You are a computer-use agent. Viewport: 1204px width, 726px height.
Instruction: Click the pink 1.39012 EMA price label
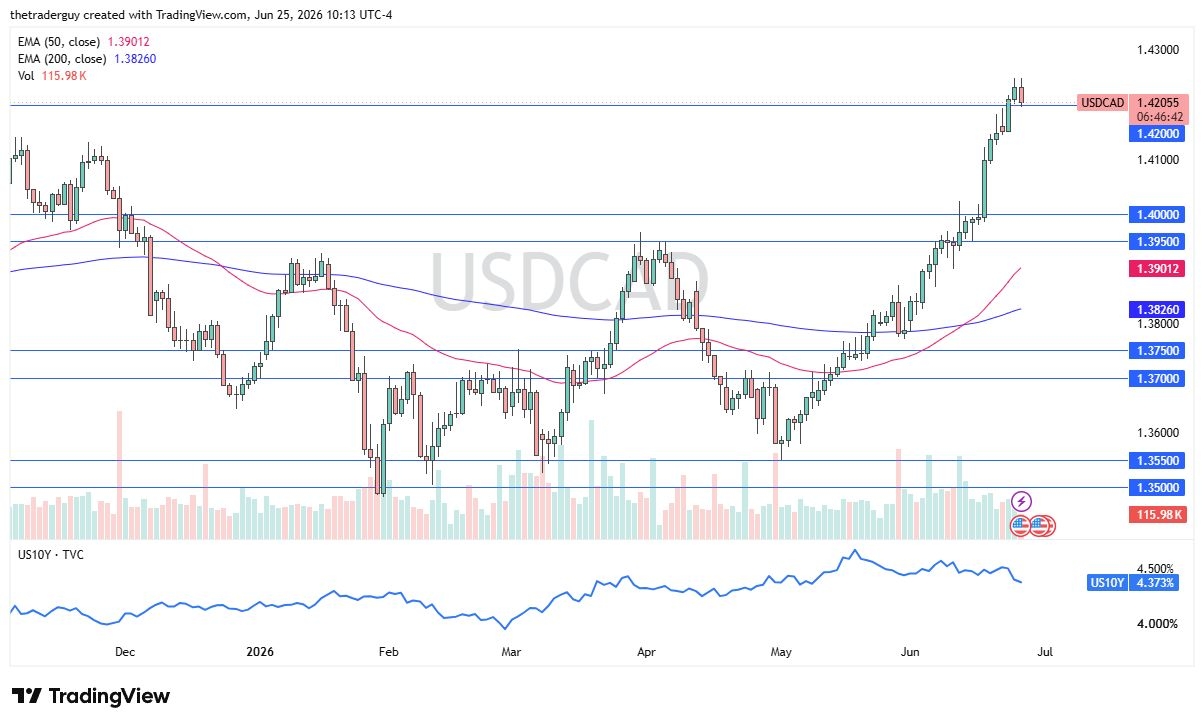[1158, 269]
